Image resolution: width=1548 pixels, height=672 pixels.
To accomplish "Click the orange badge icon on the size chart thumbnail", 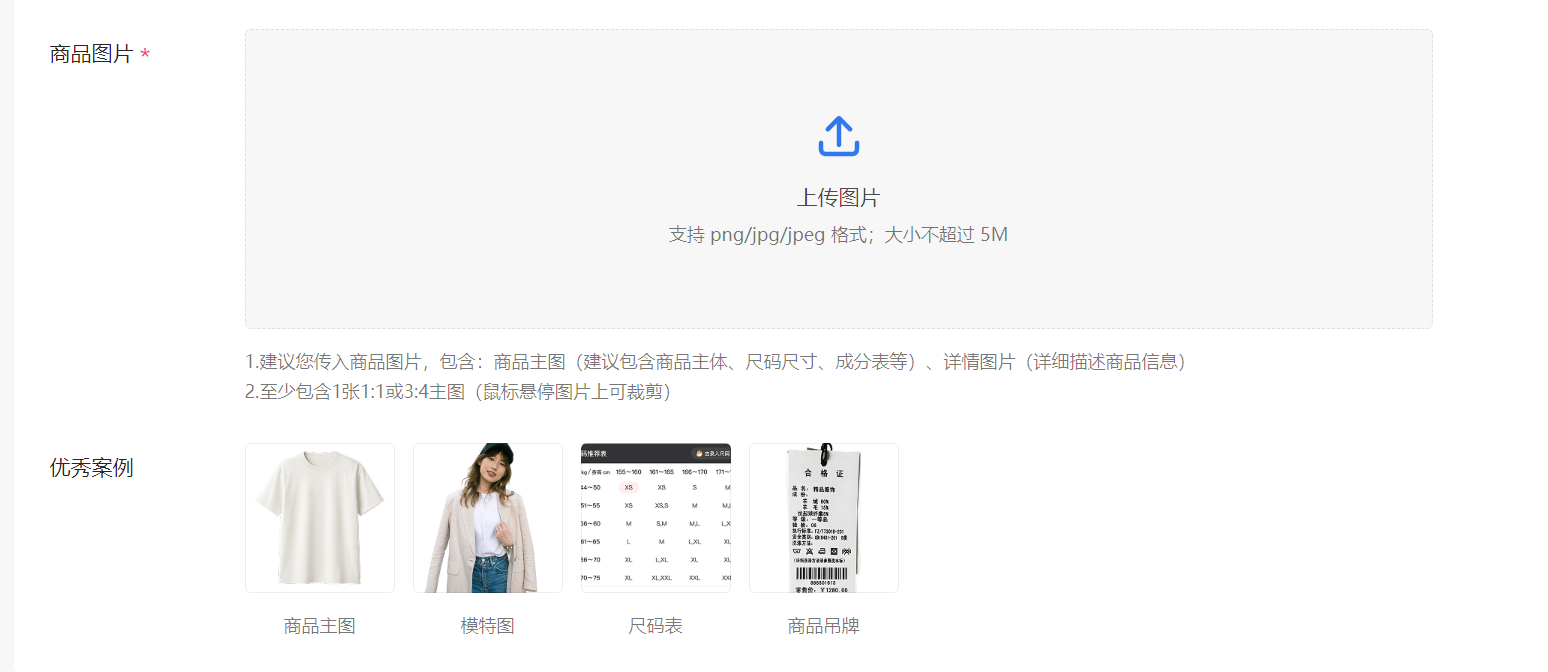I will 700,453.
